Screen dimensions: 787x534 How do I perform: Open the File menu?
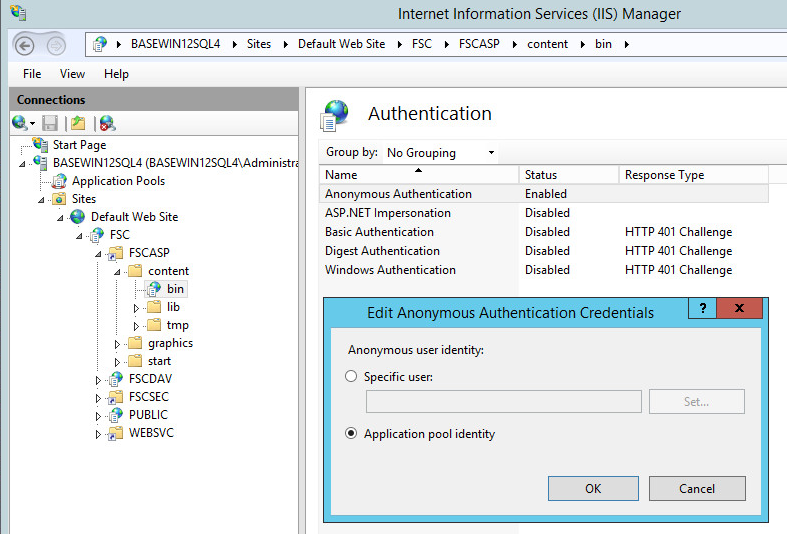[32, 74]
